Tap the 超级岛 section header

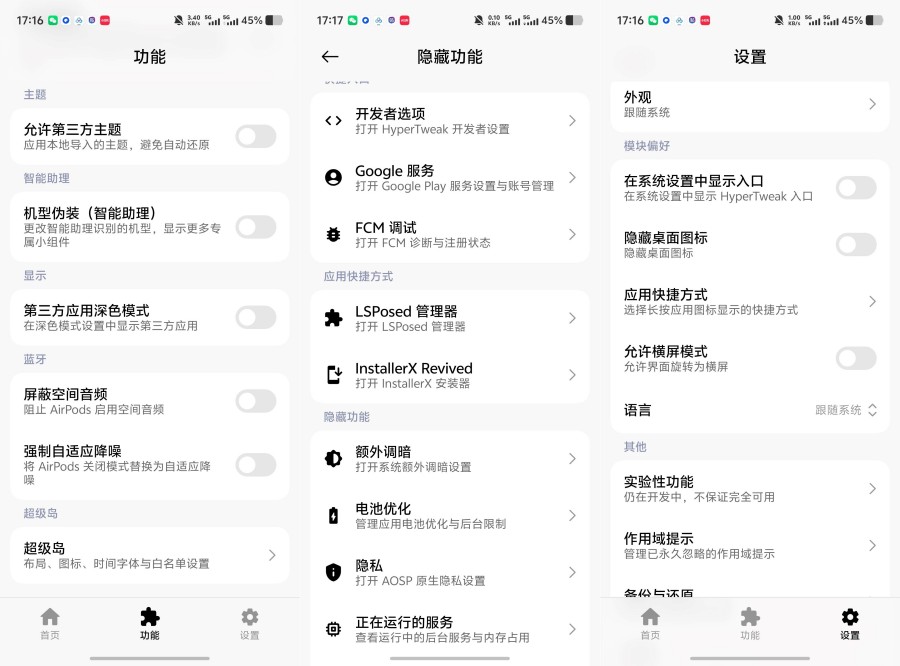[x=40, y=513]
